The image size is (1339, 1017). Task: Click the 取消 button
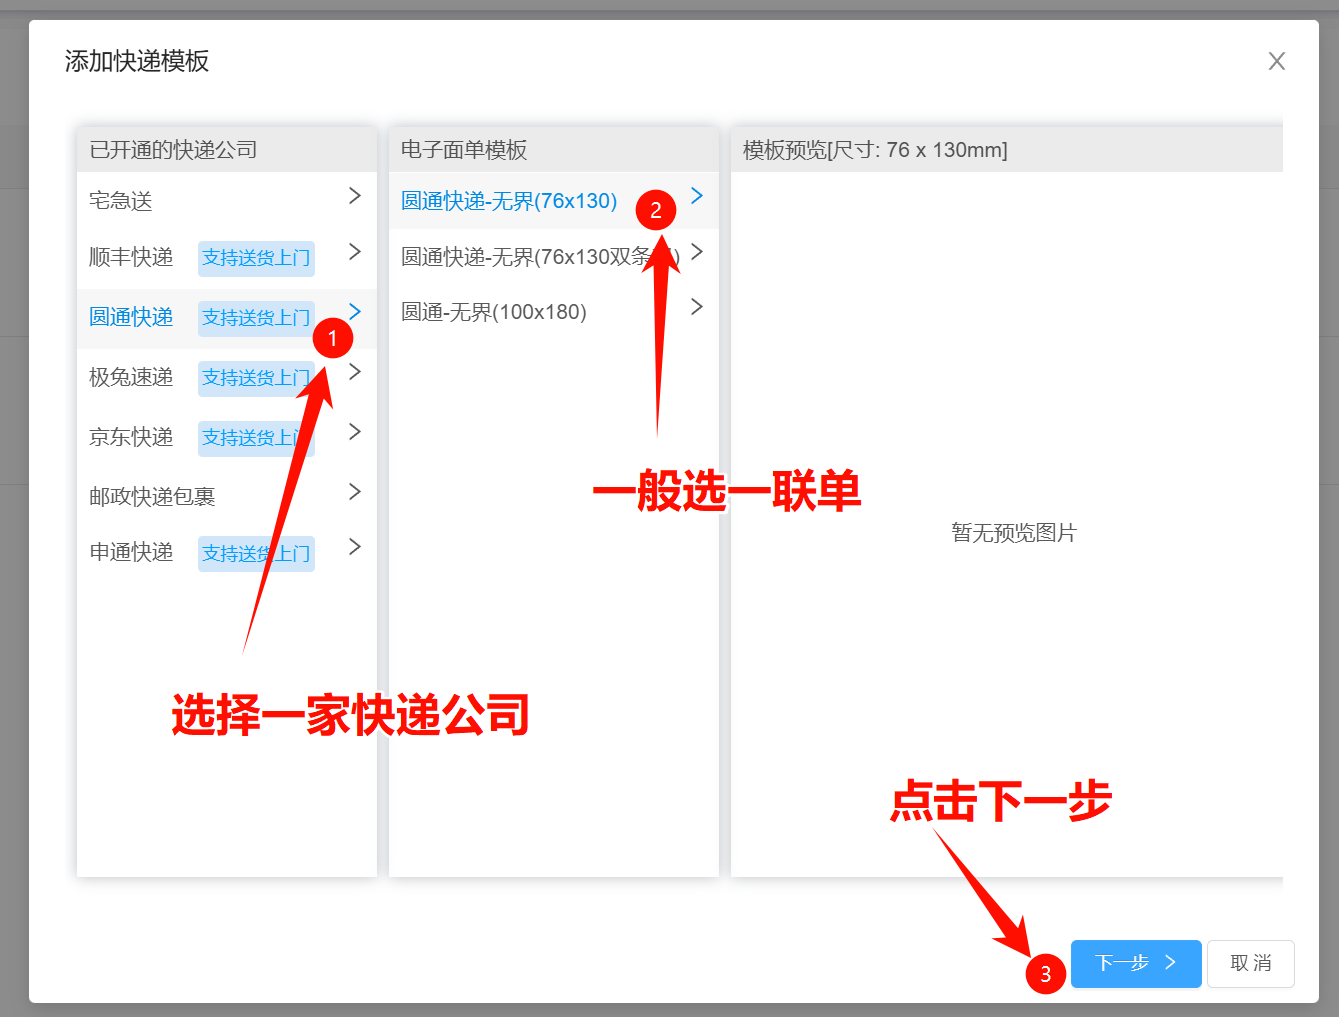coord(1250,963)
